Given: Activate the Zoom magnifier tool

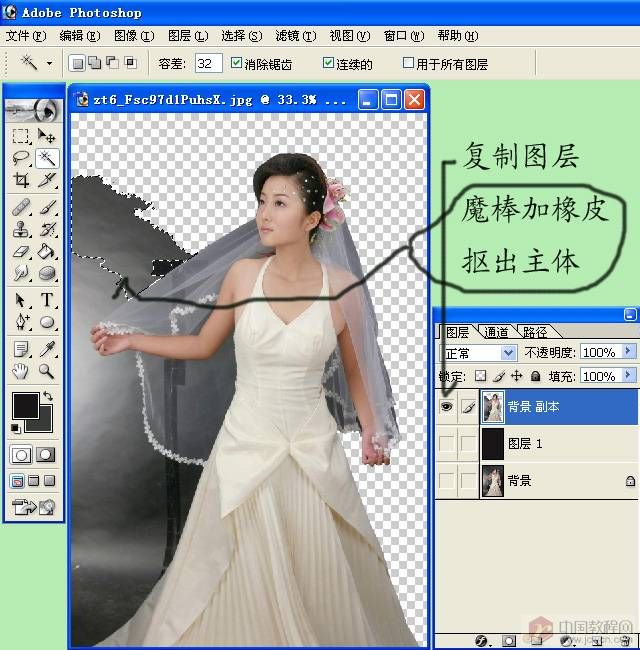Looking at the screenshot, I should coord(47,371).
